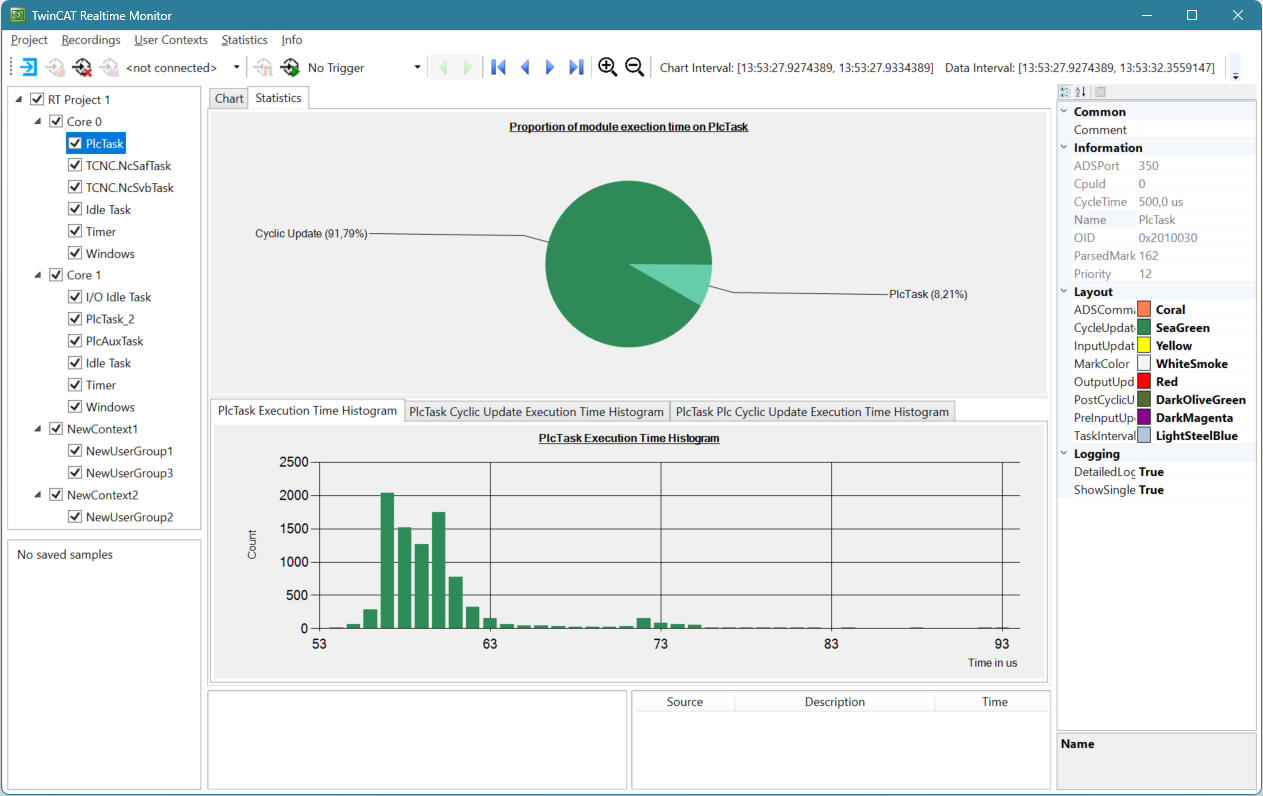Screen dimensions: 1263x796
Task: Toggle the TCNC.NcSvbTask checkbox
Action: (75, 188)
